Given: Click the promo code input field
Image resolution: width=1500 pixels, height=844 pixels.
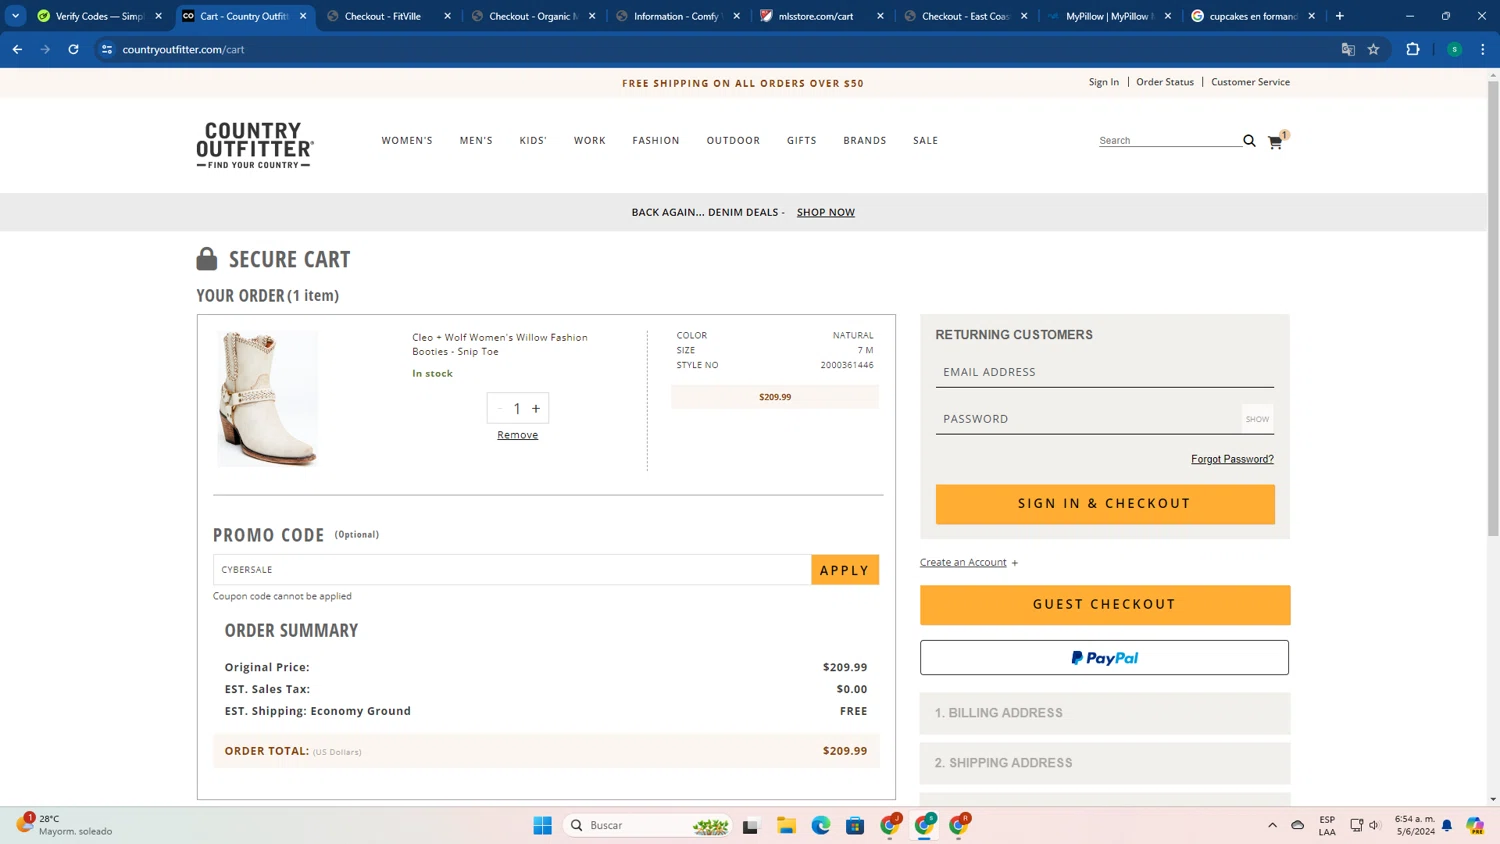Looking at the screenshot, I should (512, 570).
